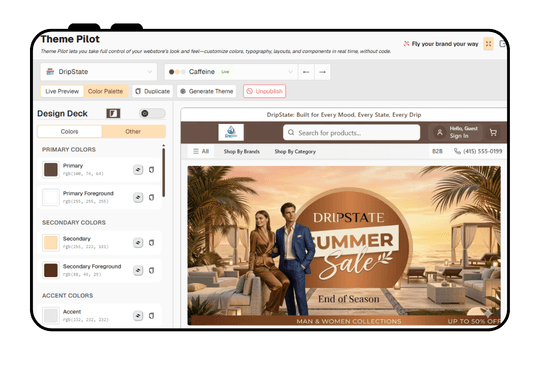Click the SECONDARY COLORS section heading

(x=74, y=222)
